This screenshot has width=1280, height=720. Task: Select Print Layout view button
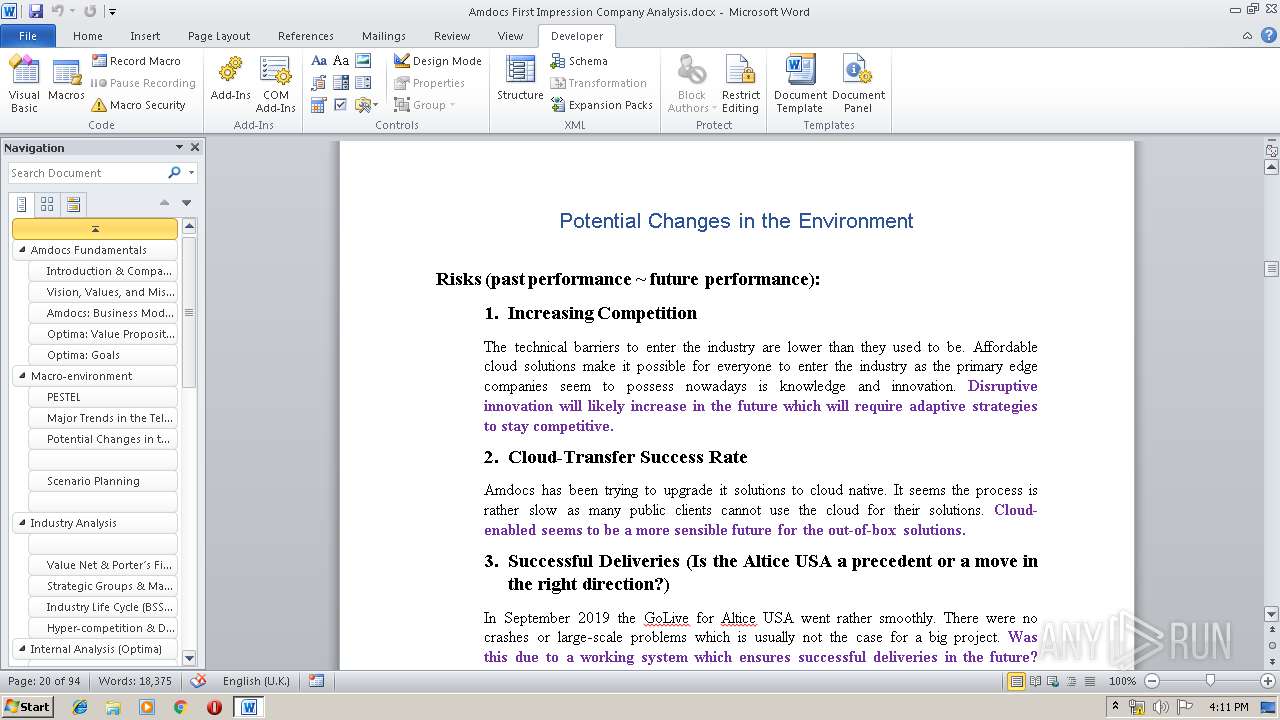pos(1016,681)
